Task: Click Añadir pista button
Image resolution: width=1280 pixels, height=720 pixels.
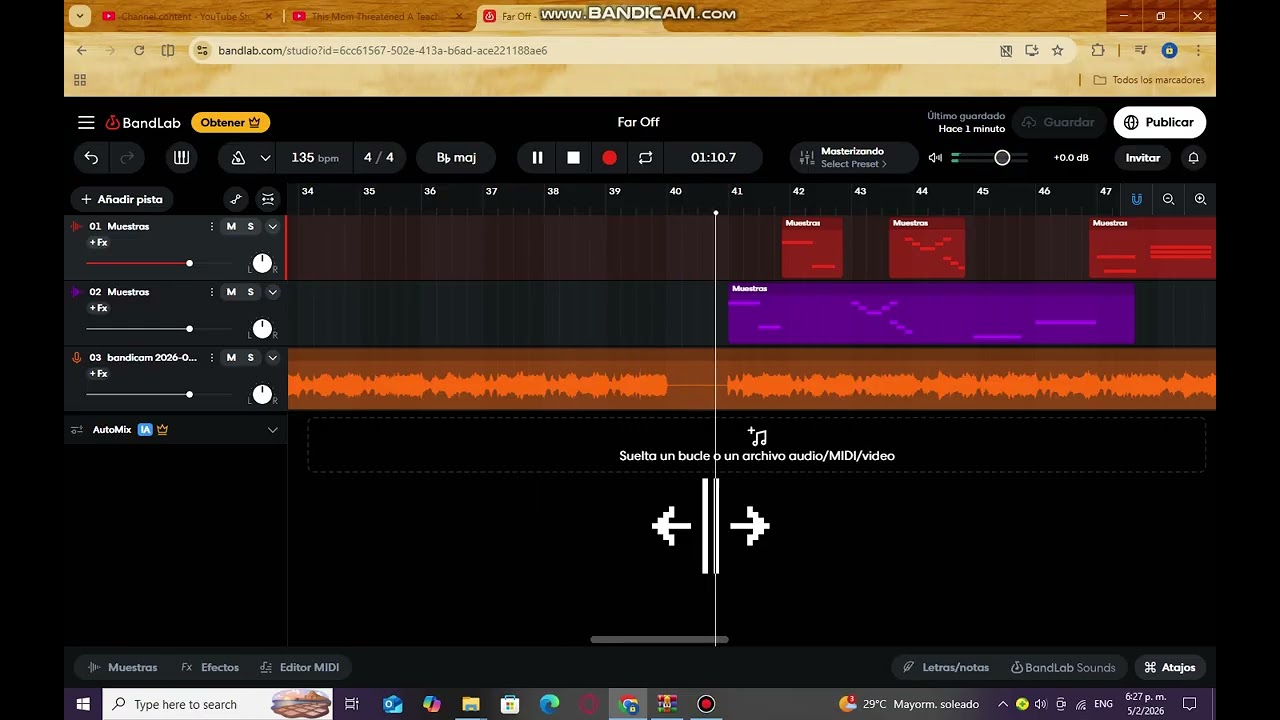Action: tap(122, 199)
